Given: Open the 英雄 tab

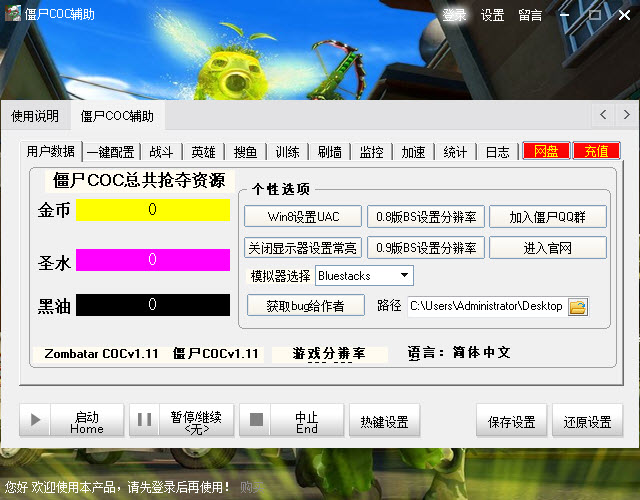Looking at the screenshot, I should pos(203,152).
